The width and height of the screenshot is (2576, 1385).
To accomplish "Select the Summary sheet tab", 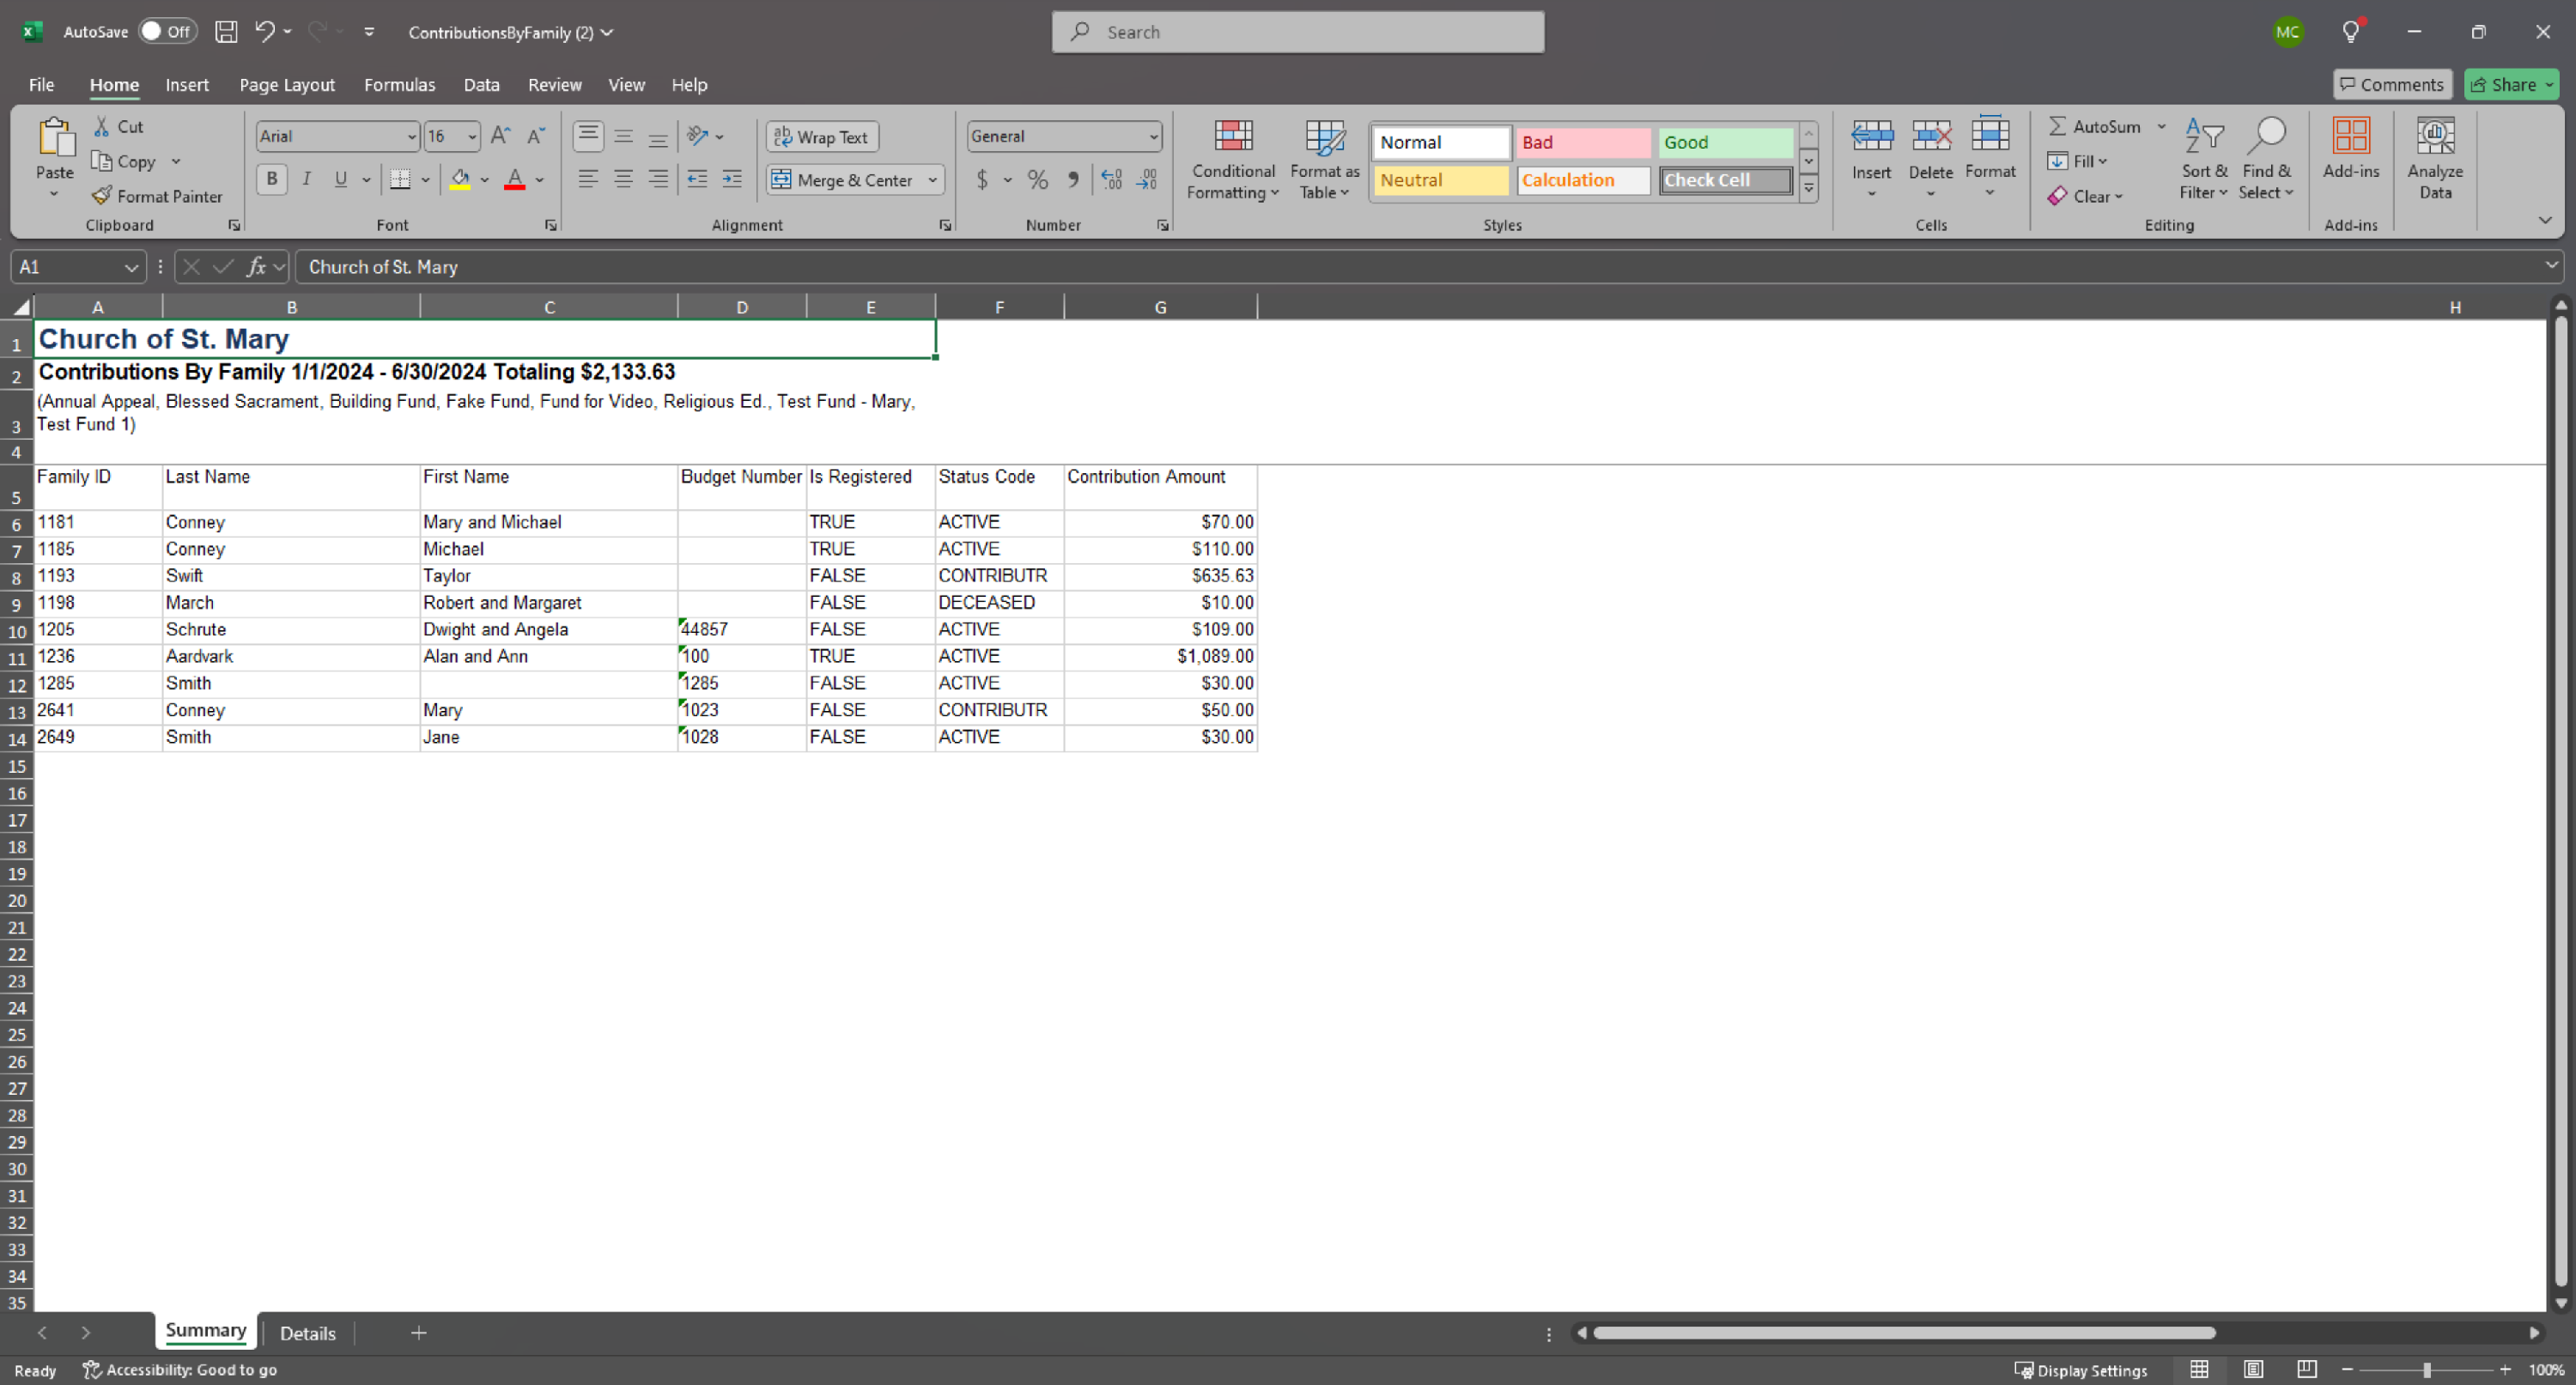I will [x=205, y=1331].
